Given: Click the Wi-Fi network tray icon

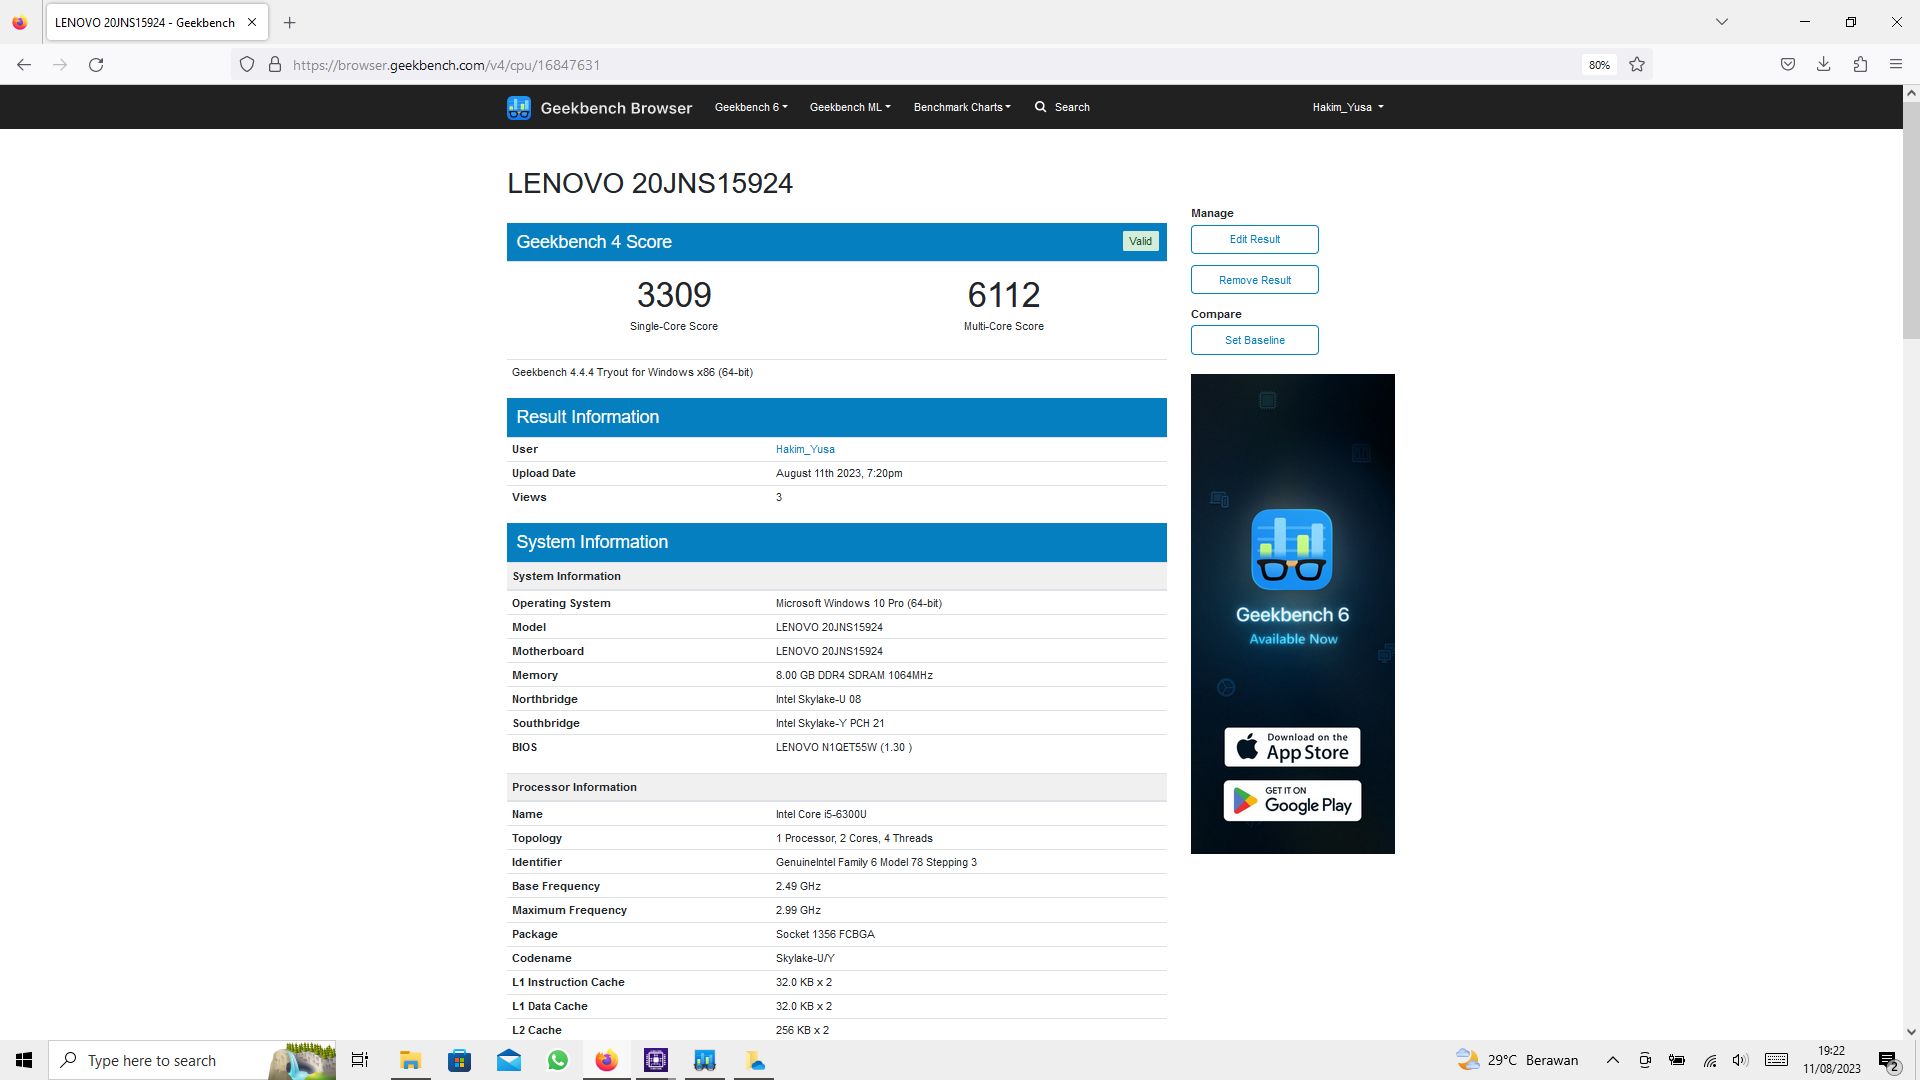Looking at the screenshot, I should 1710,1060.
